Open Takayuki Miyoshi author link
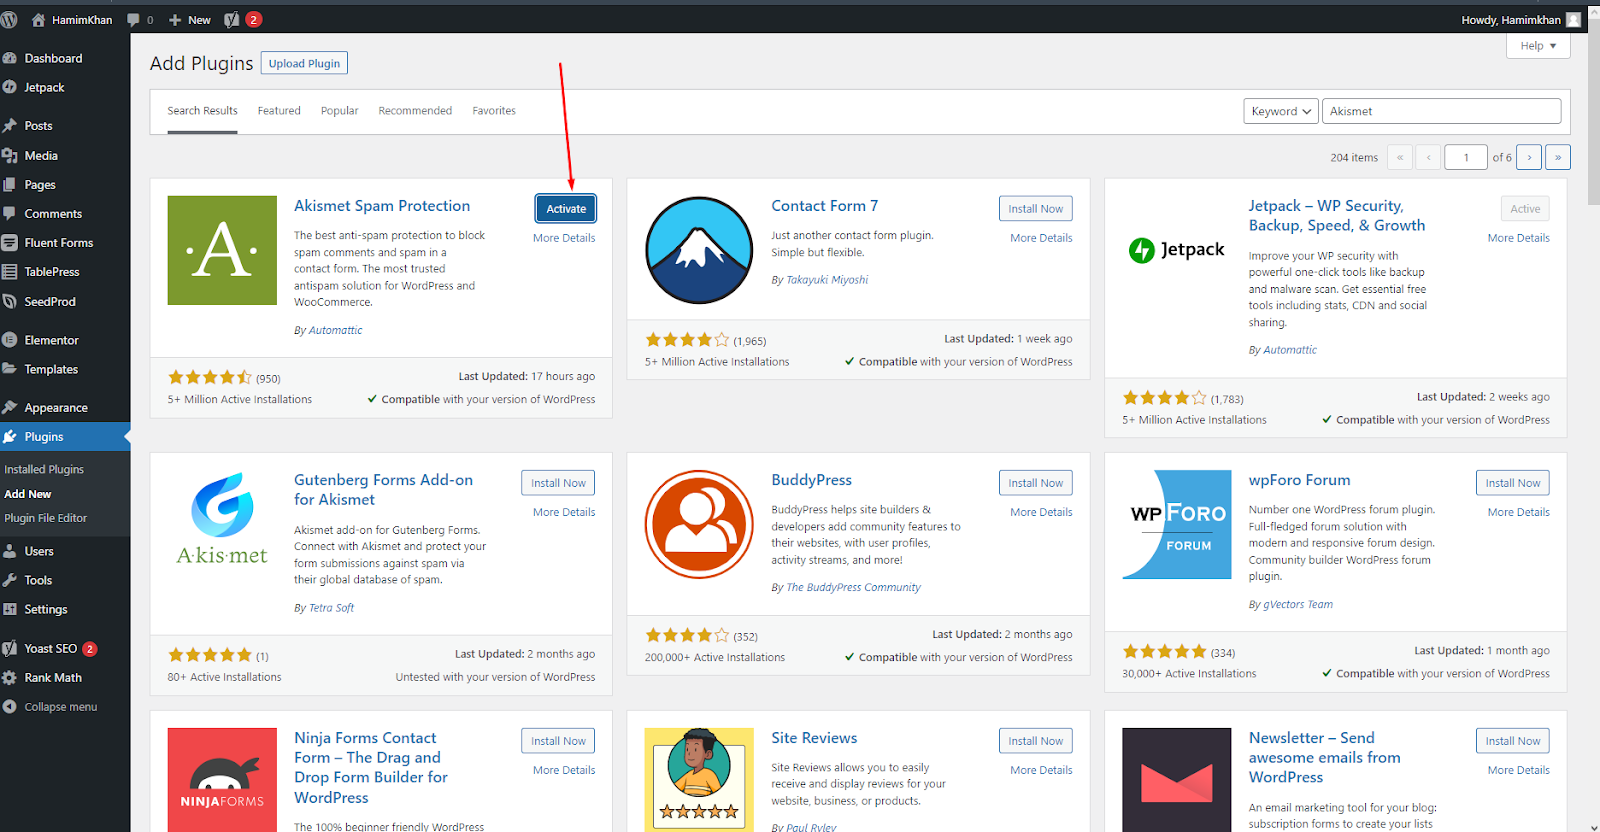Image resolution: width=1600 pixels, height=832 pixels. pyautogui.click(x=827, y=280)
